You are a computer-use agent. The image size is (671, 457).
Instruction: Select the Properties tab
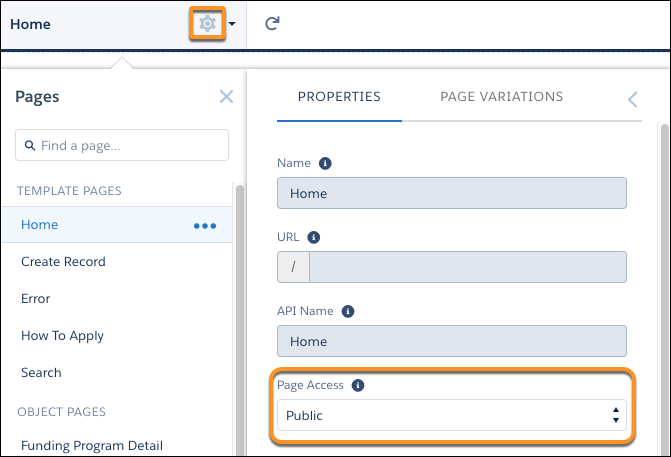(339, 97)
